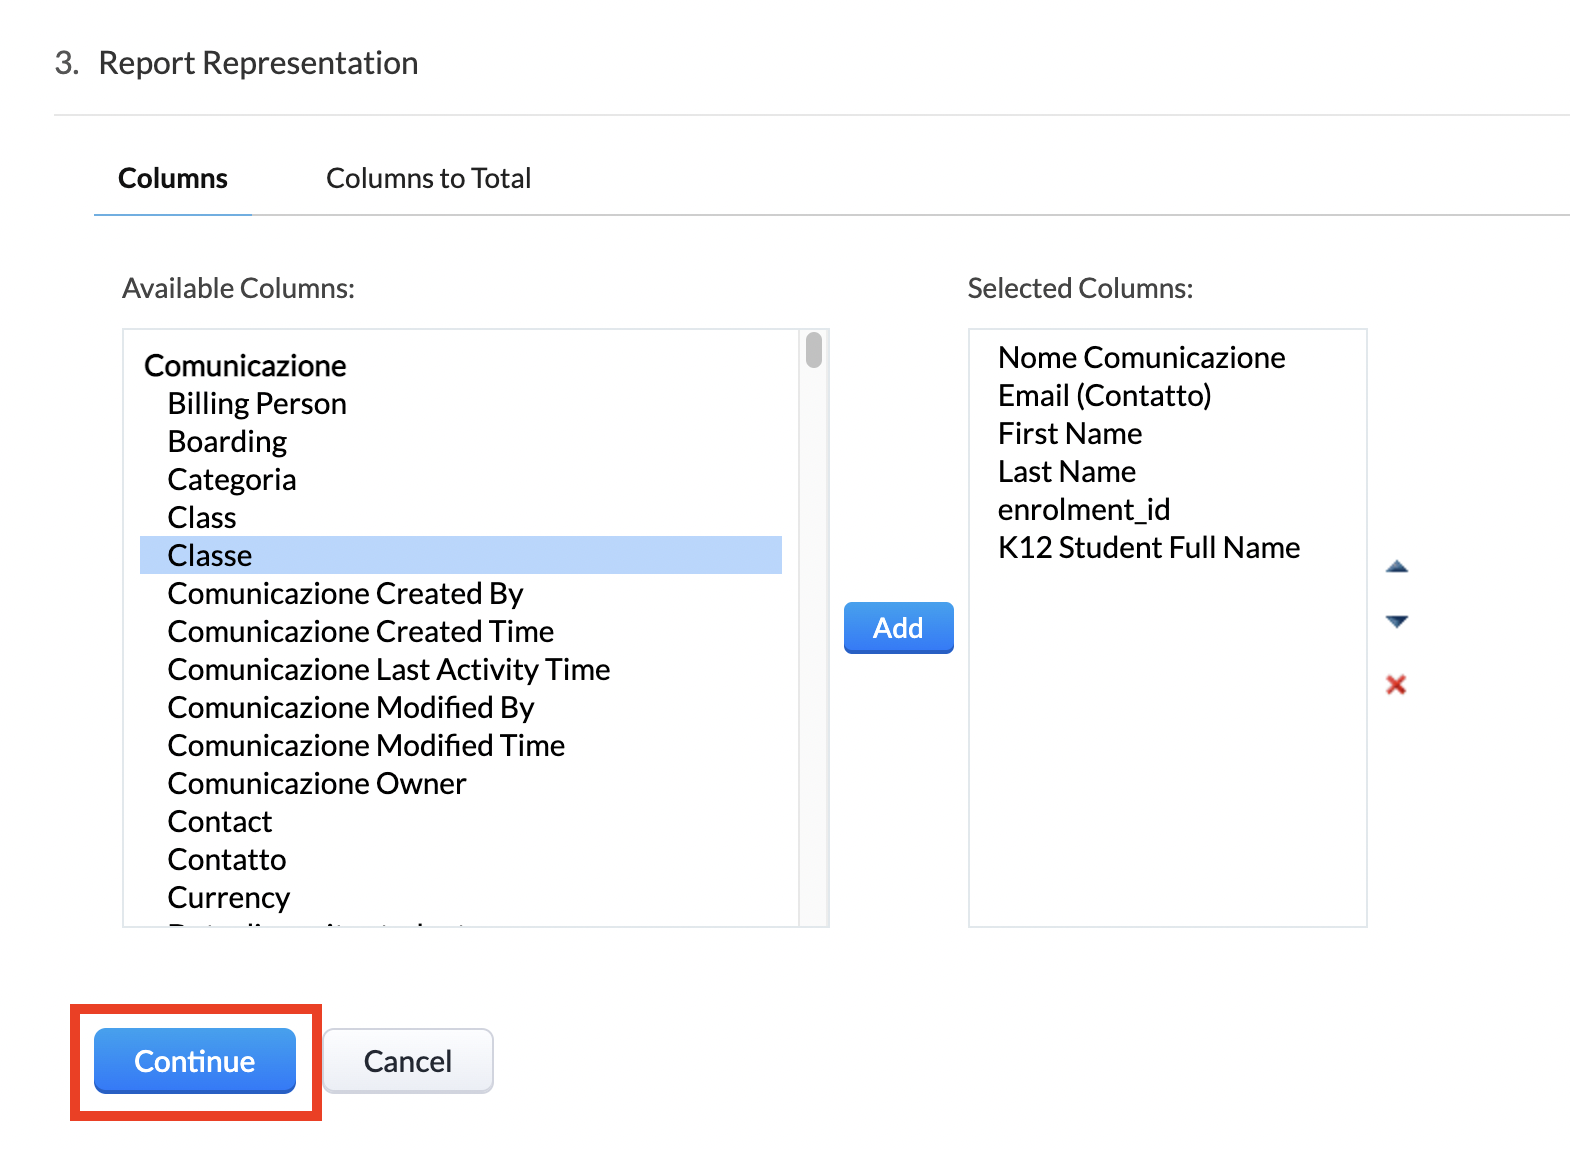Viewport: 1570px width, 1150px height.
Task: Choose Boarding from Available Columns
Action: (227, 442)
